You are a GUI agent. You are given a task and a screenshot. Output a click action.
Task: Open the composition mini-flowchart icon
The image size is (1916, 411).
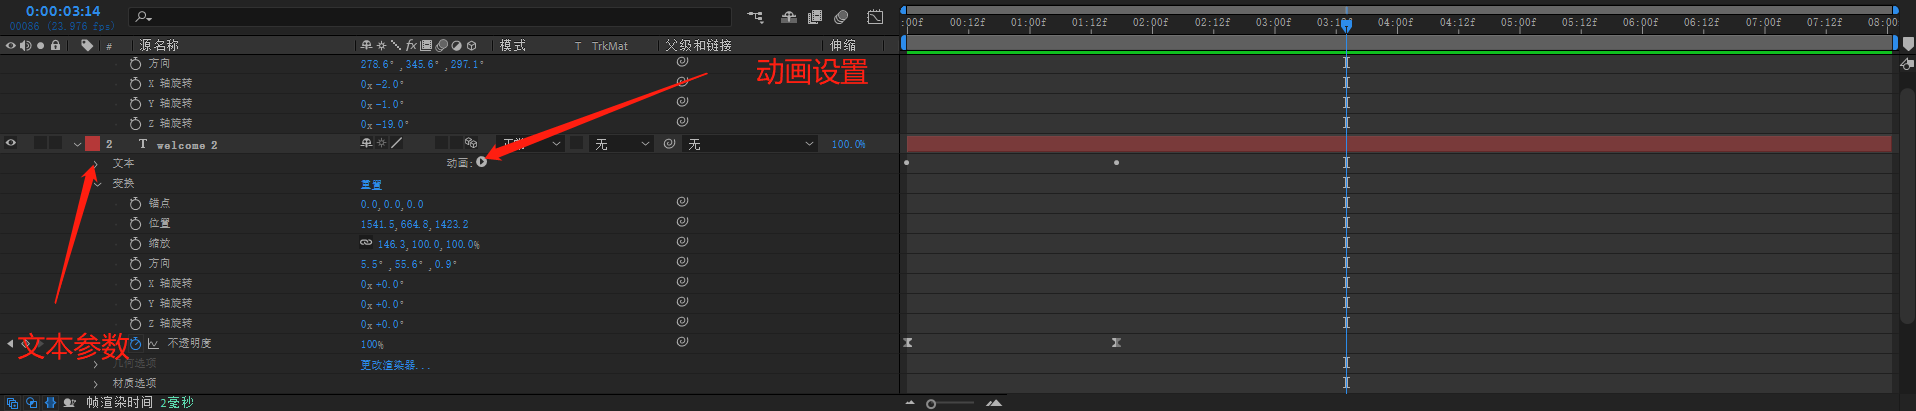click(755, 17)
